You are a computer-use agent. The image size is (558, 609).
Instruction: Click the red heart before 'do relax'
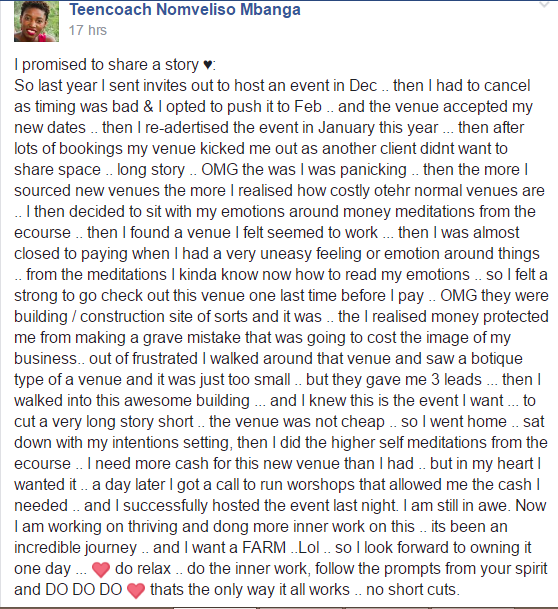pos(101,569)
